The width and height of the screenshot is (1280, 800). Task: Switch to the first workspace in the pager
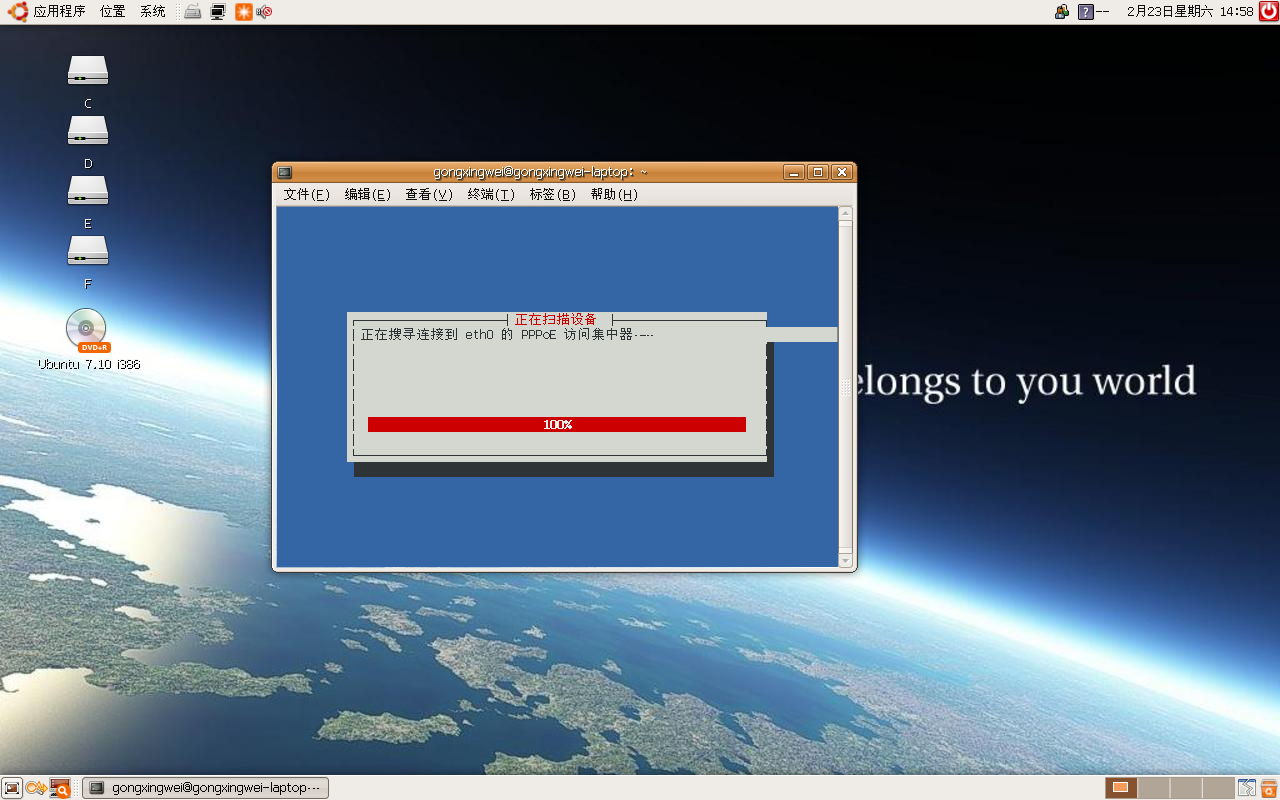(x=1121, y=788)
